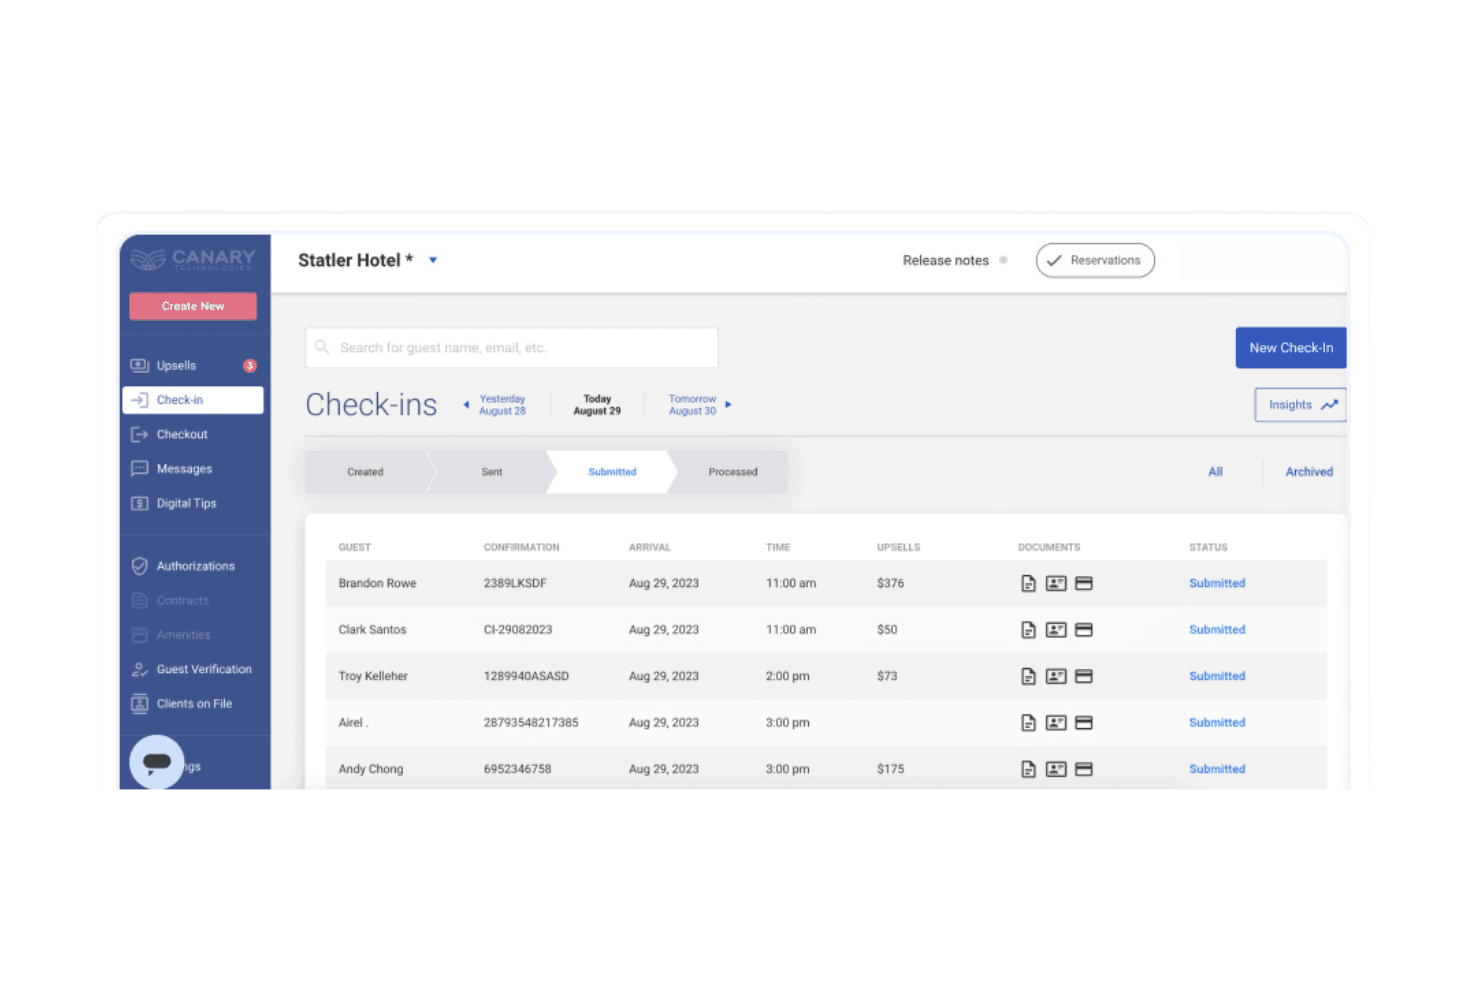The height and width of the screenshot is (987, 1480).
Task: Open Airel's registration document icon
Action: pos(1028,723)
